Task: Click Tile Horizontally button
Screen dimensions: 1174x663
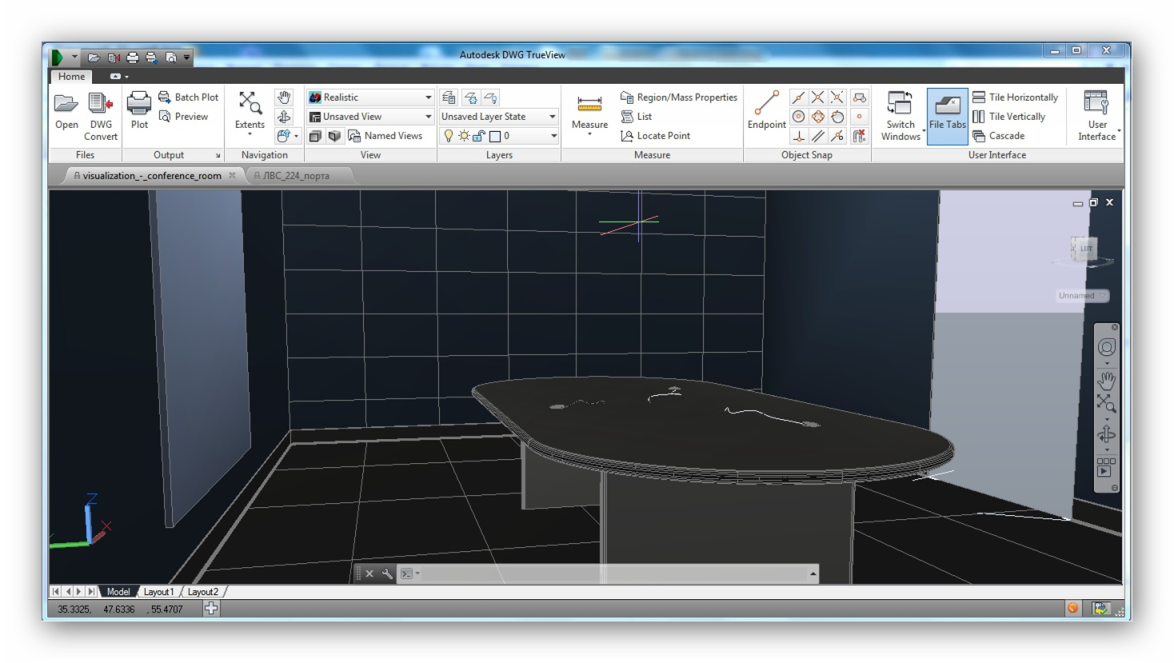Action: (x=1015, y=97)
